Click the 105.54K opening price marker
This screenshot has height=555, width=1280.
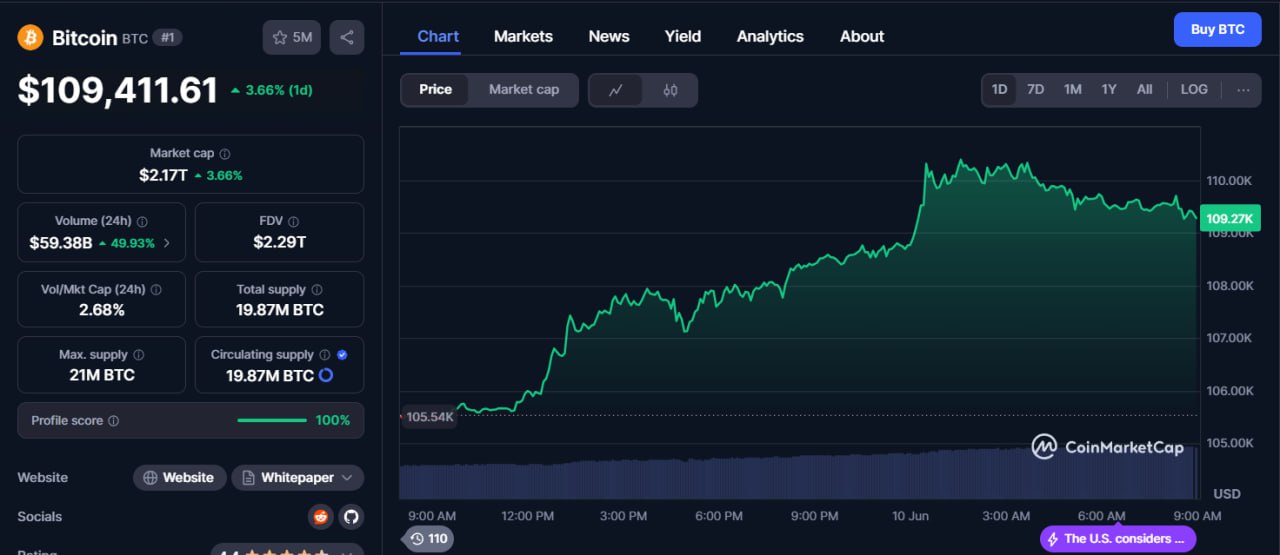(430, 416)
